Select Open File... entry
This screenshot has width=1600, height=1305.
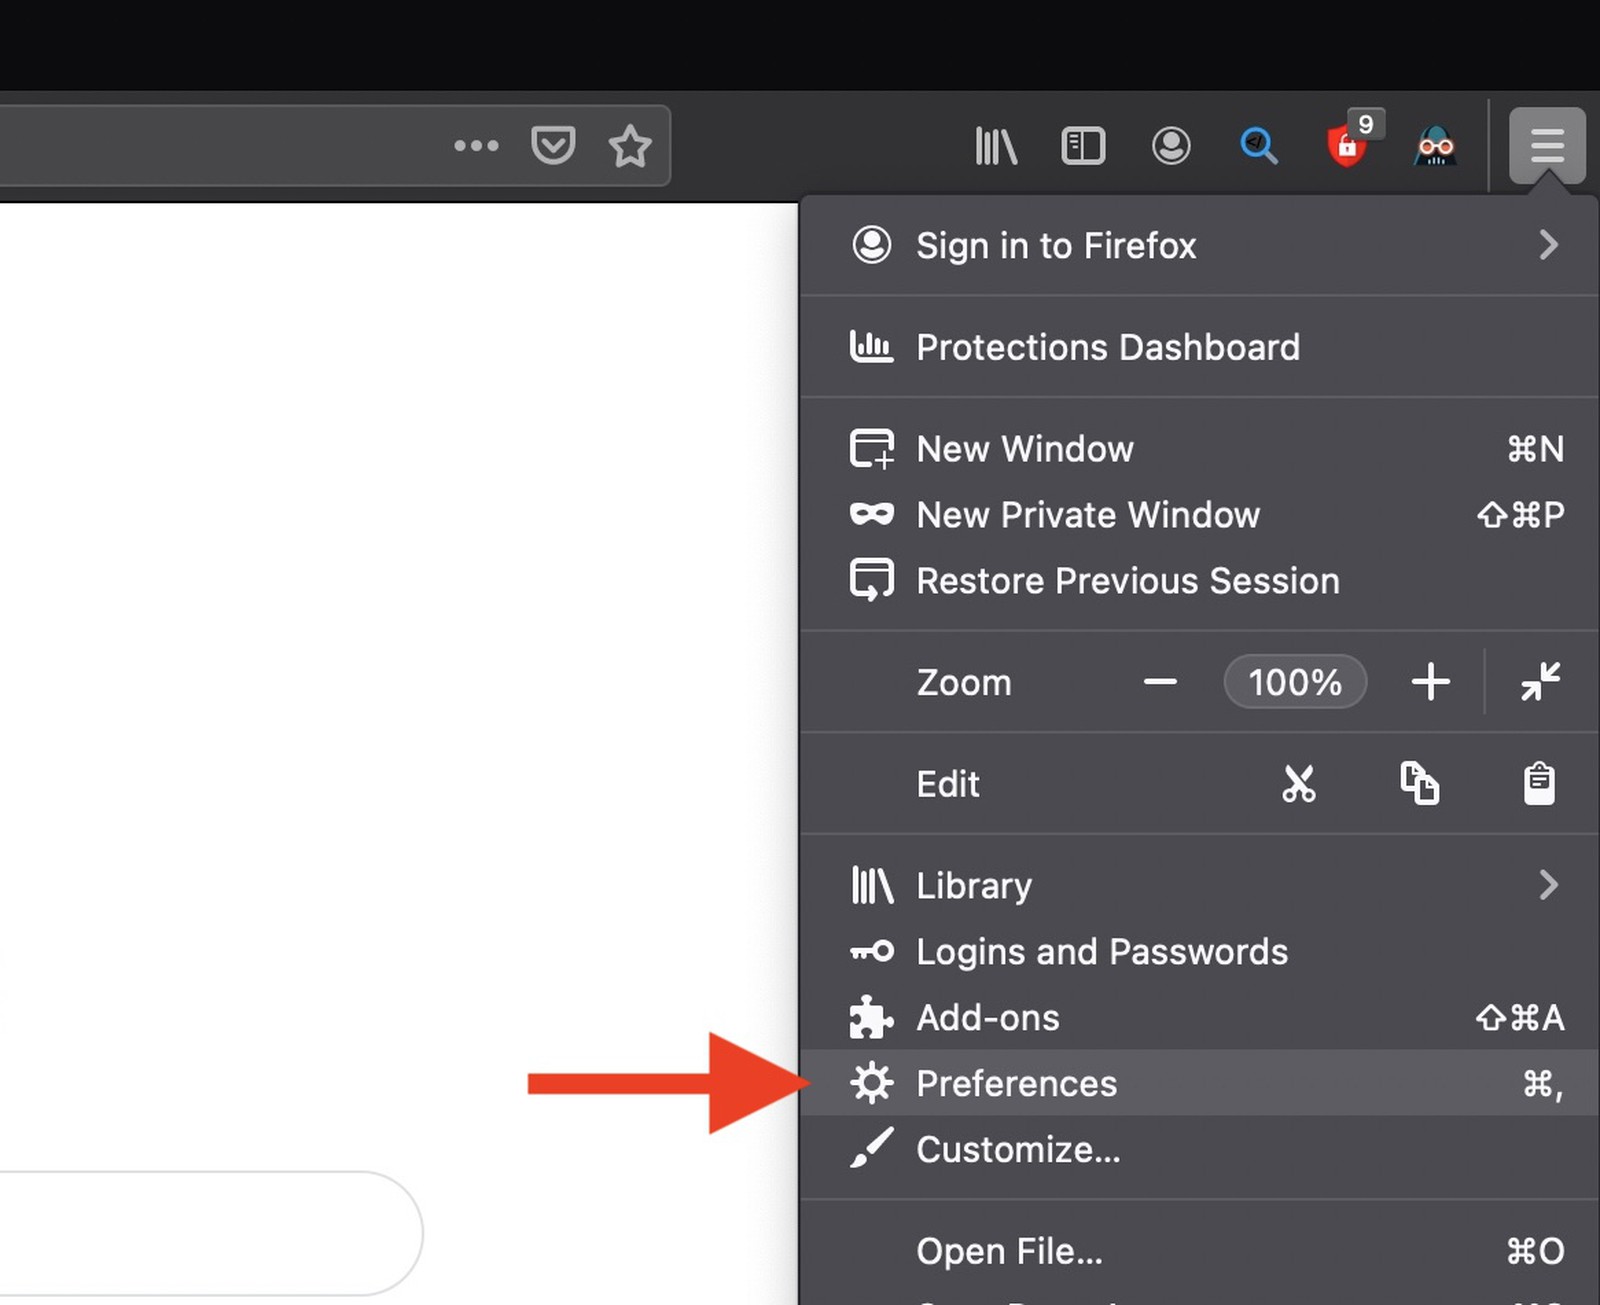pos(1199,1252)
